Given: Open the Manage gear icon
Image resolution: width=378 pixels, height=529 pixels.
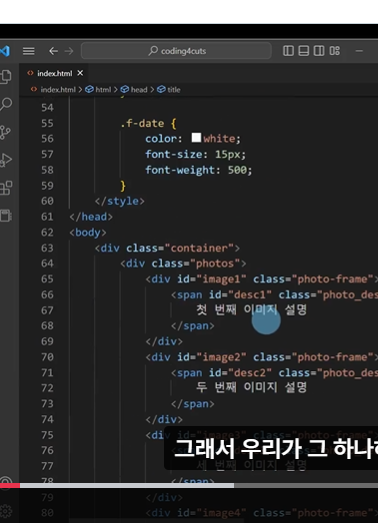Looking at the screenshot, I should pyautogui.click(x=6, y=511).
